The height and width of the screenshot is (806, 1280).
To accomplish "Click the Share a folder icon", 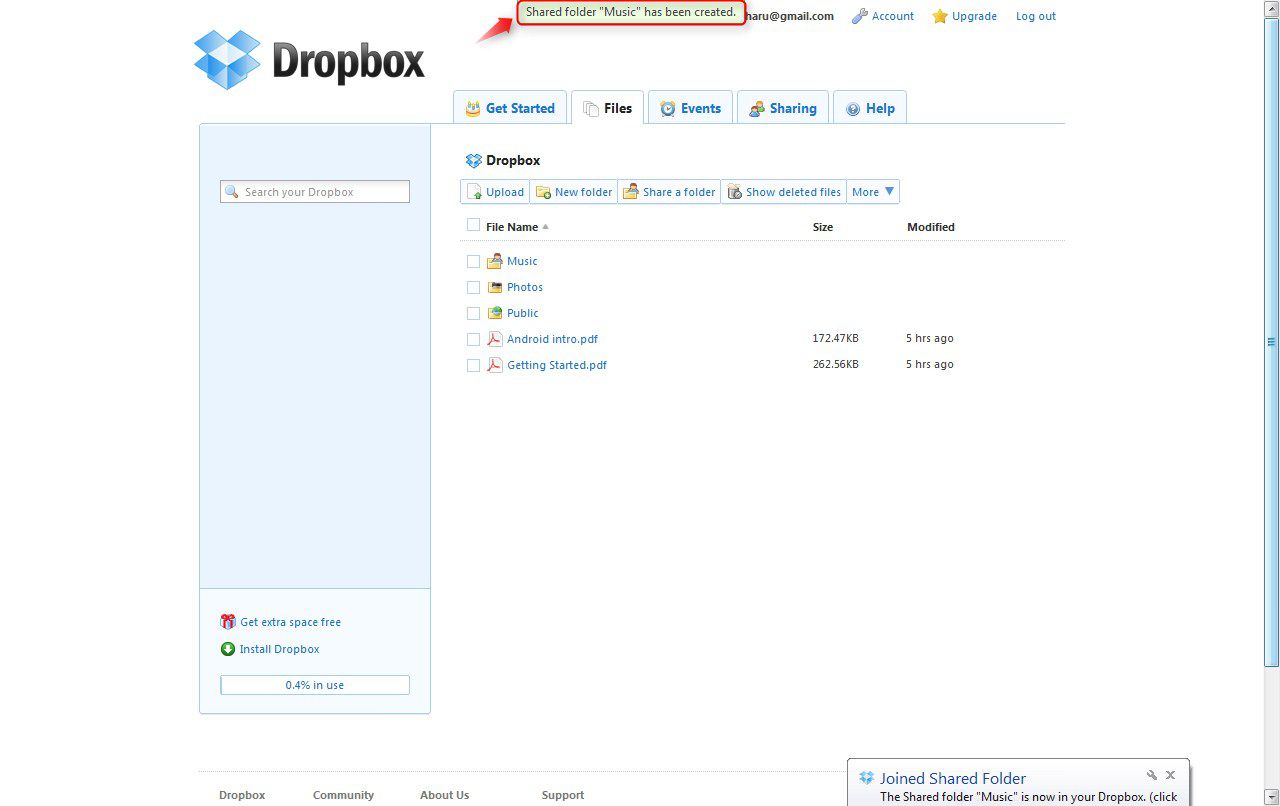I will 631,192.
